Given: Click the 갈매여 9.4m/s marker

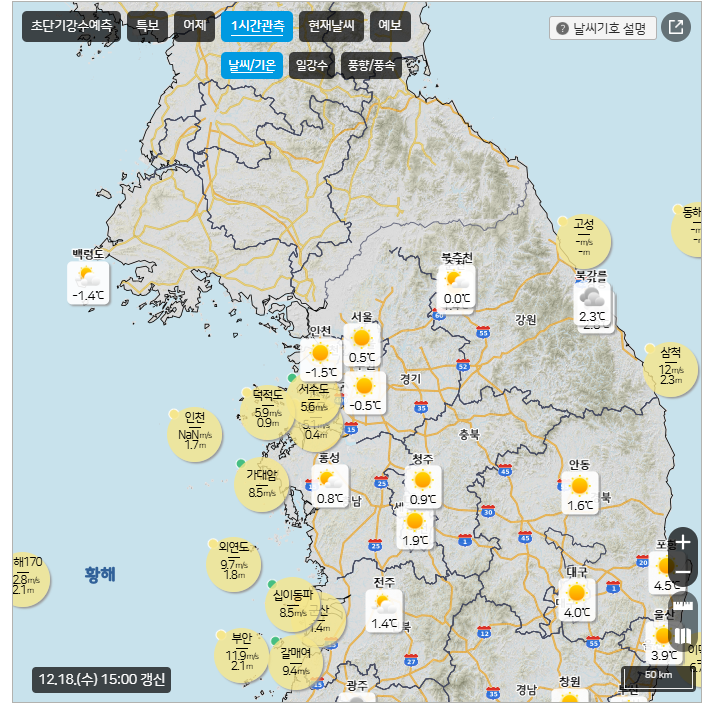Looking at the screenshot, I should [296, 662].
